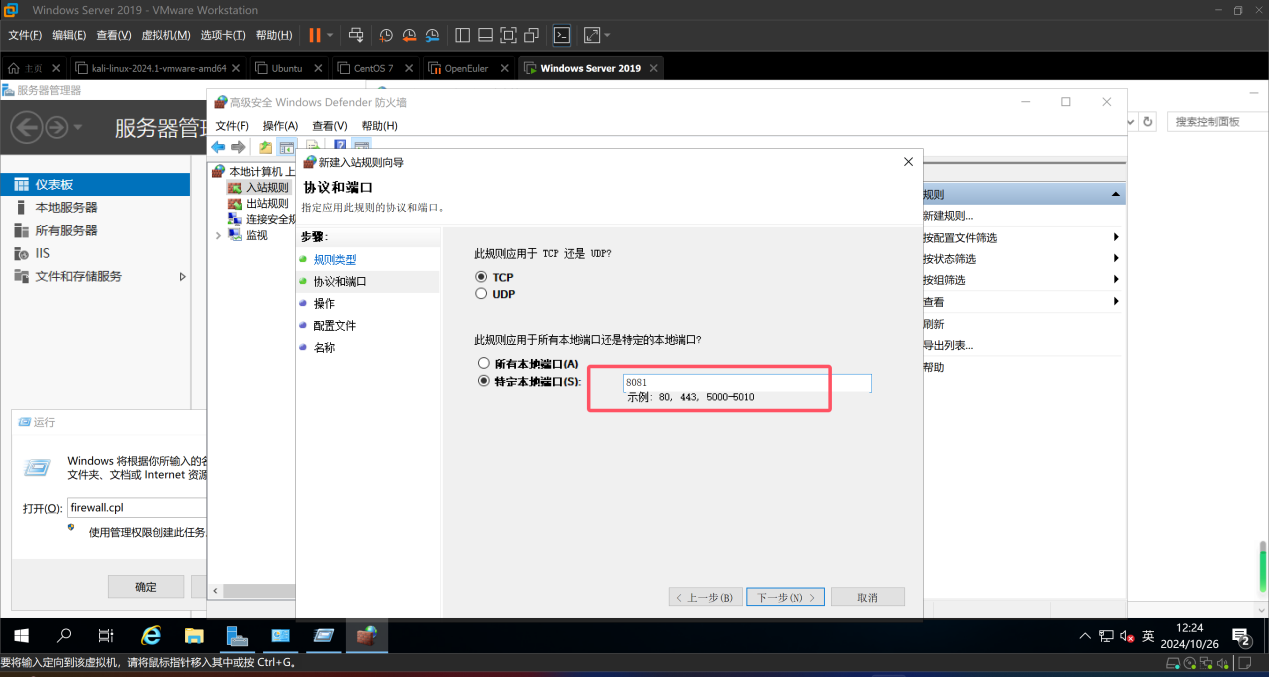Open VMware 虚拟机(M) menu
Image resolution: width=1269 pixels, height=677 pixels.
coord(166,35)
